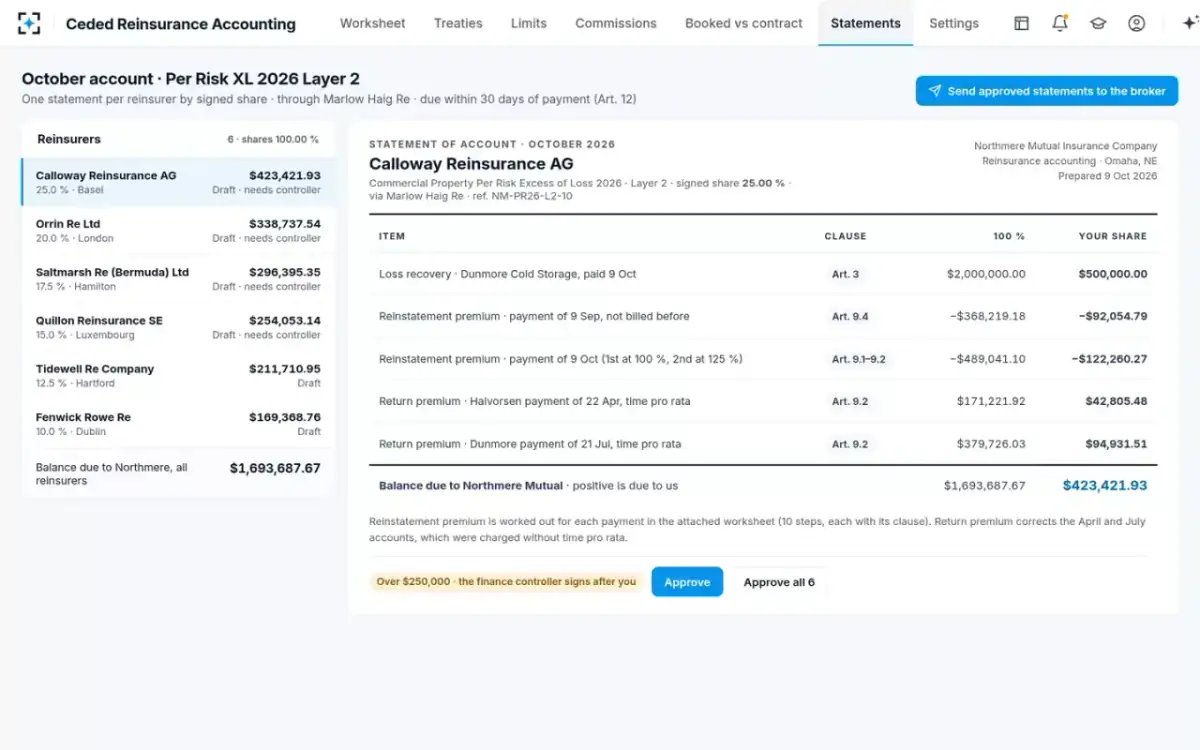Select Quillon Reinsurance SE statement

pos(179,327)
